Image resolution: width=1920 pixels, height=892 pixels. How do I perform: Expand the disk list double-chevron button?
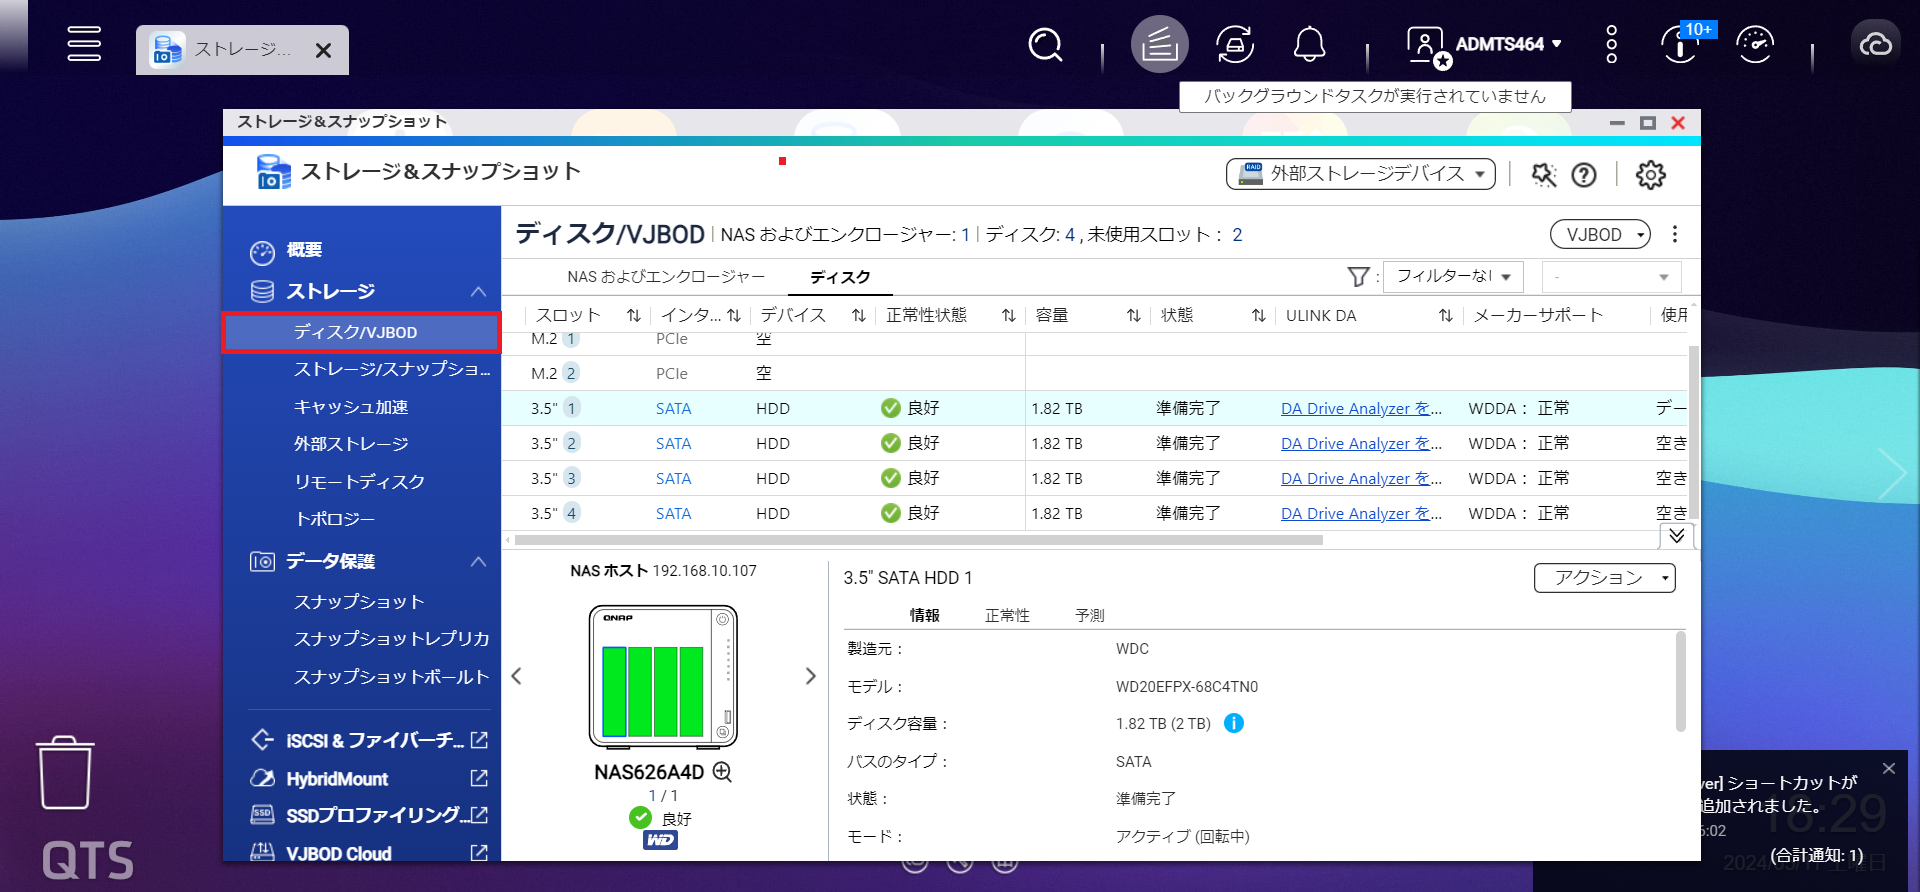click(x=1677, y=536)
